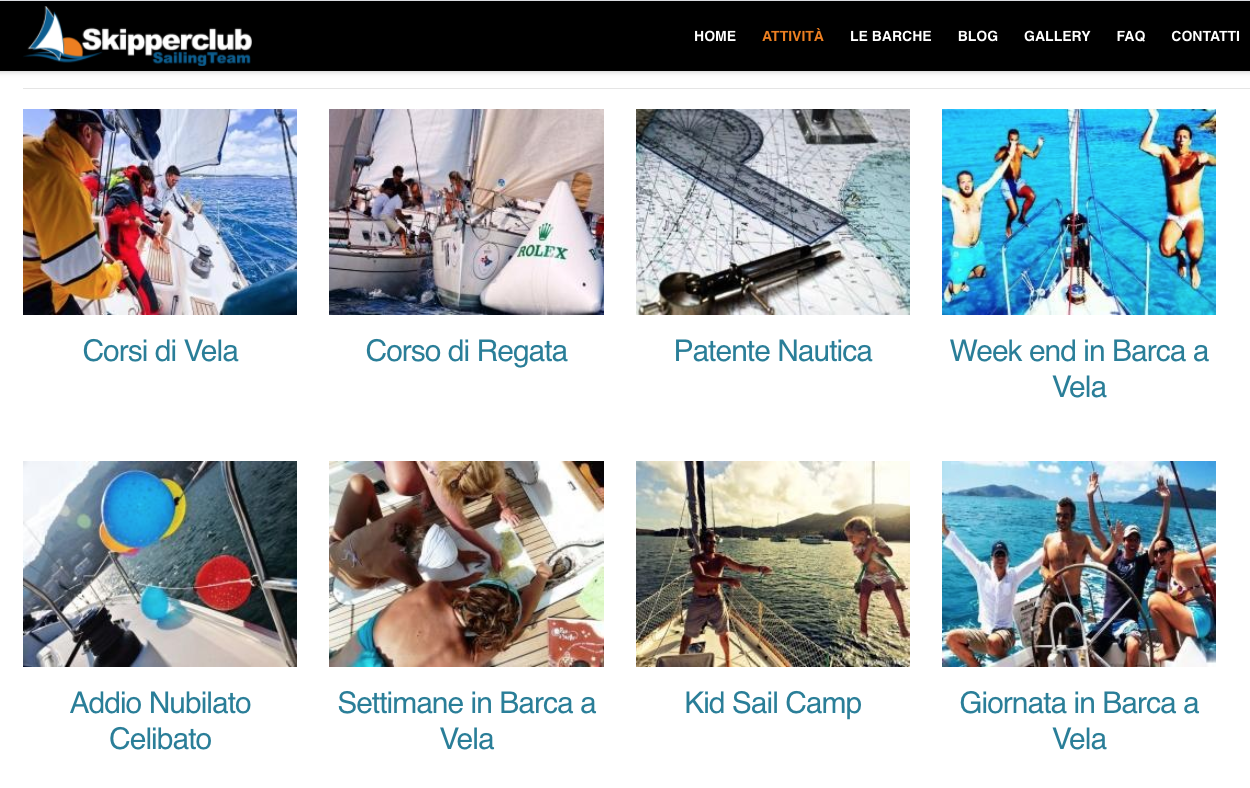Image resolution: width=1250 pixels, height=788 pixels.
Task: Go to LE BARCHE page
Action: point(891,36)
